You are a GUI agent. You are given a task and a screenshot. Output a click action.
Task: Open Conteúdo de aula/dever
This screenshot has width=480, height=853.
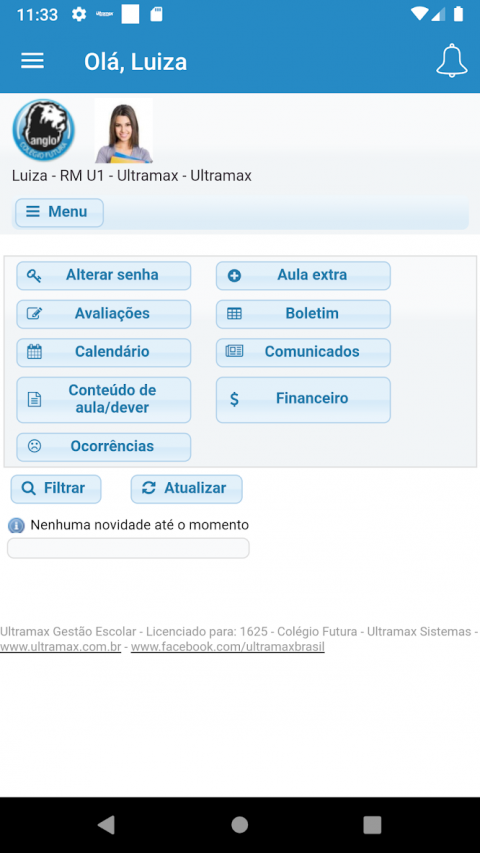tap(103, 399)
